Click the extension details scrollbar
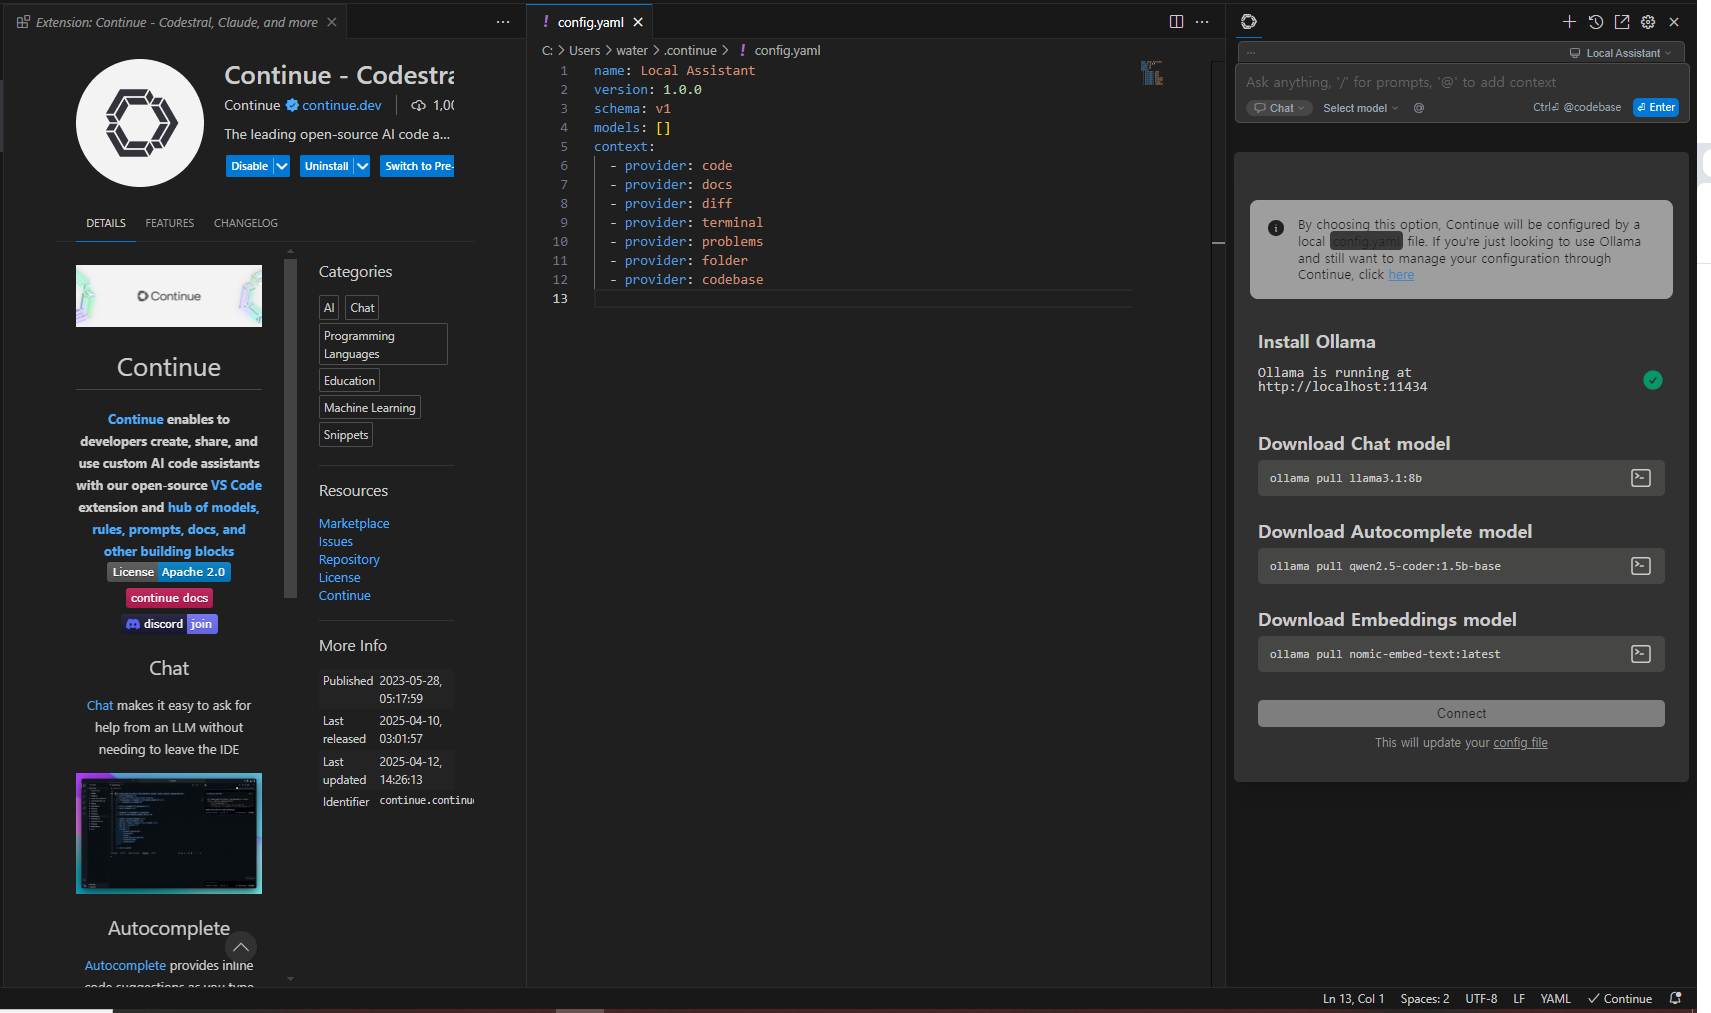 291,428
